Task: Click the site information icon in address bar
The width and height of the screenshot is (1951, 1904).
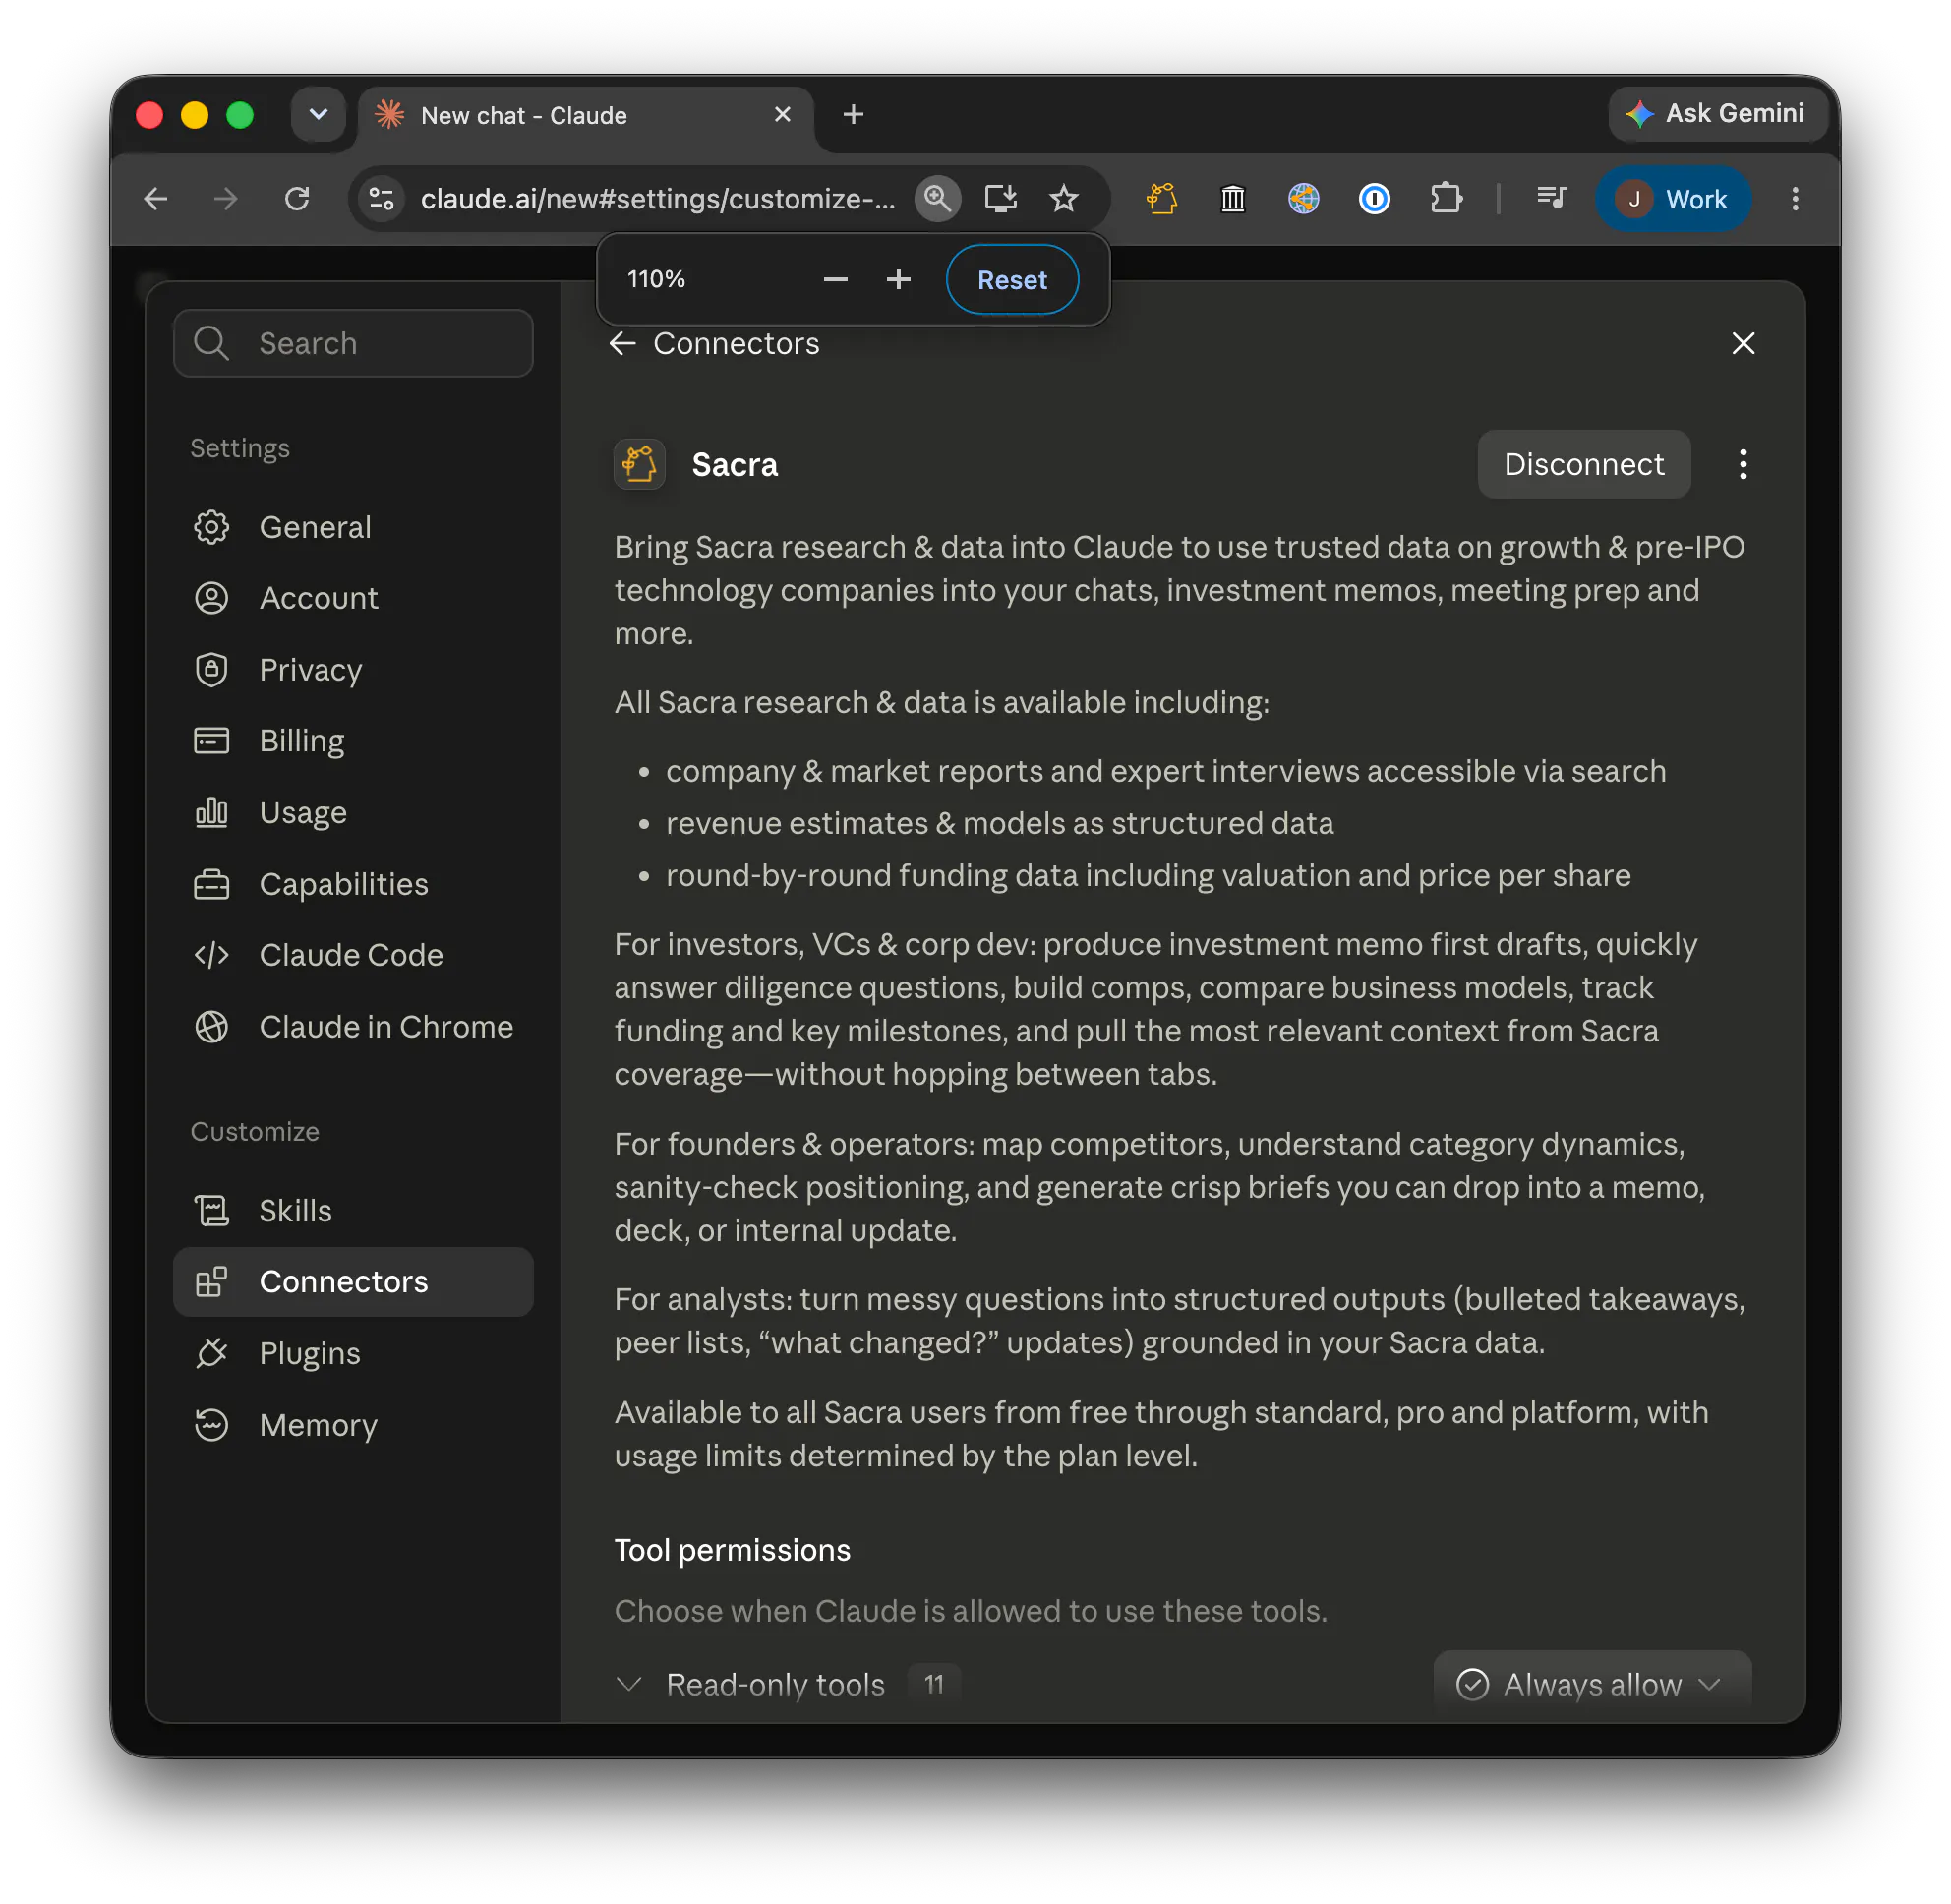Action: click(381, 198)
